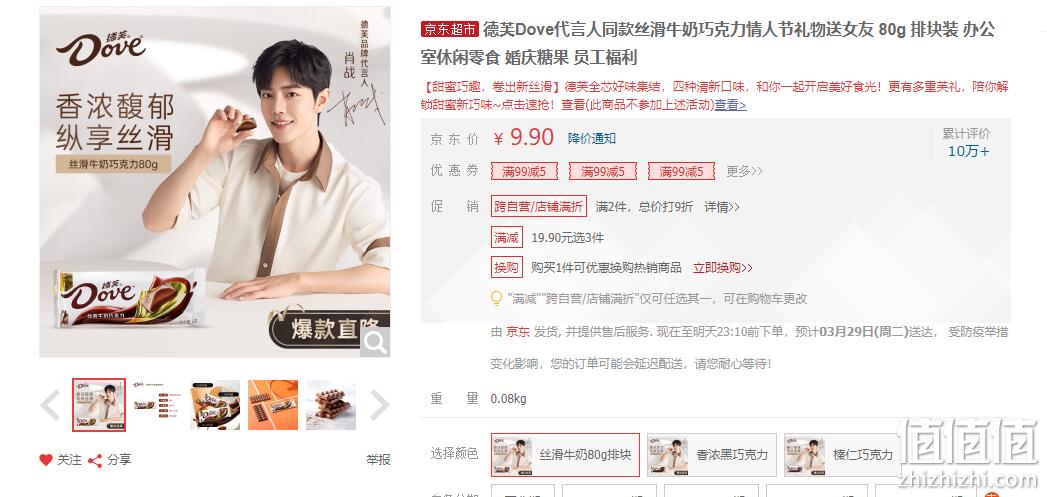Select the 香浓黑巧克力 flavor option
This screenshot has width=1047, height=497.
coord(712,455)
